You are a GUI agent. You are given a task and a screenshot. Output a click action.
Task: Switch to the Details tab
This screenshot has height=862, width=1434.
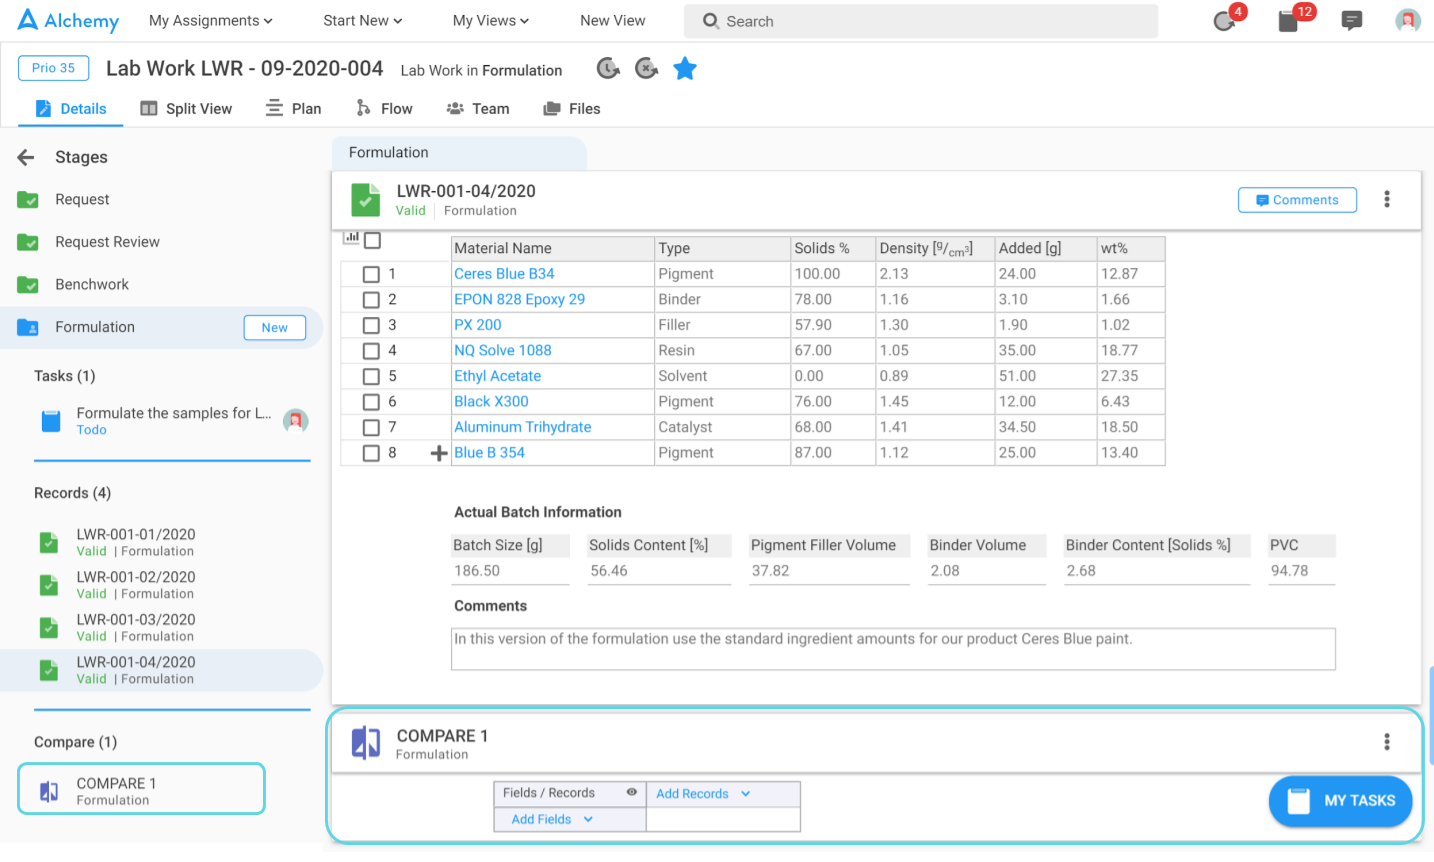click(x=71, y=109)
